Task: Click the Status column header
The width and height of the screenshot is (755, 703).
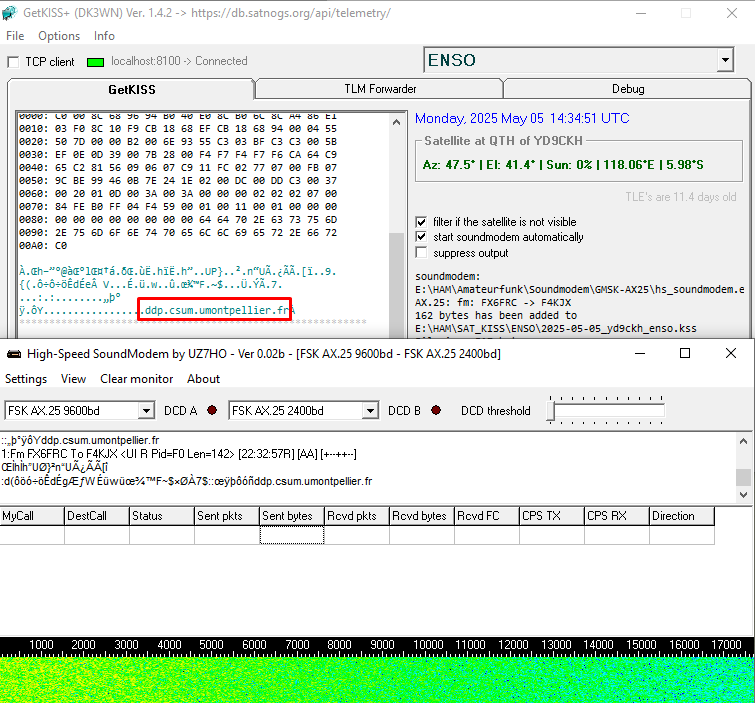Action: click(x=162, y=516)
